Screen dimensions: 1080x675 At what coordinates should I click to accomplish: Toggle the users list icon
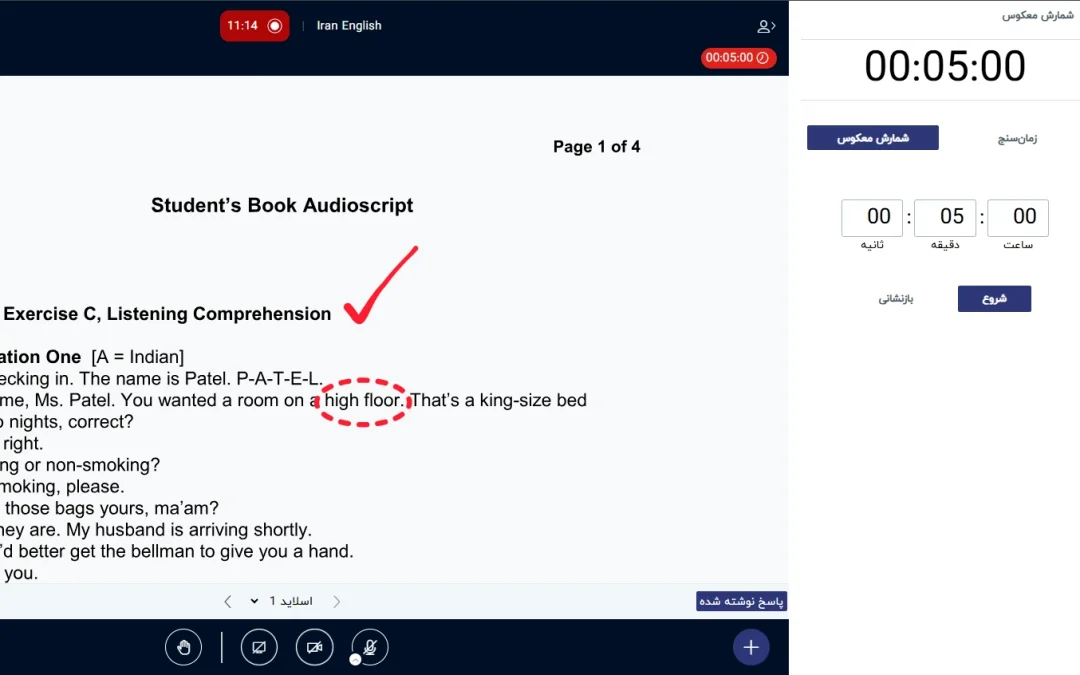pyautogui.click(x=765, y=26)
